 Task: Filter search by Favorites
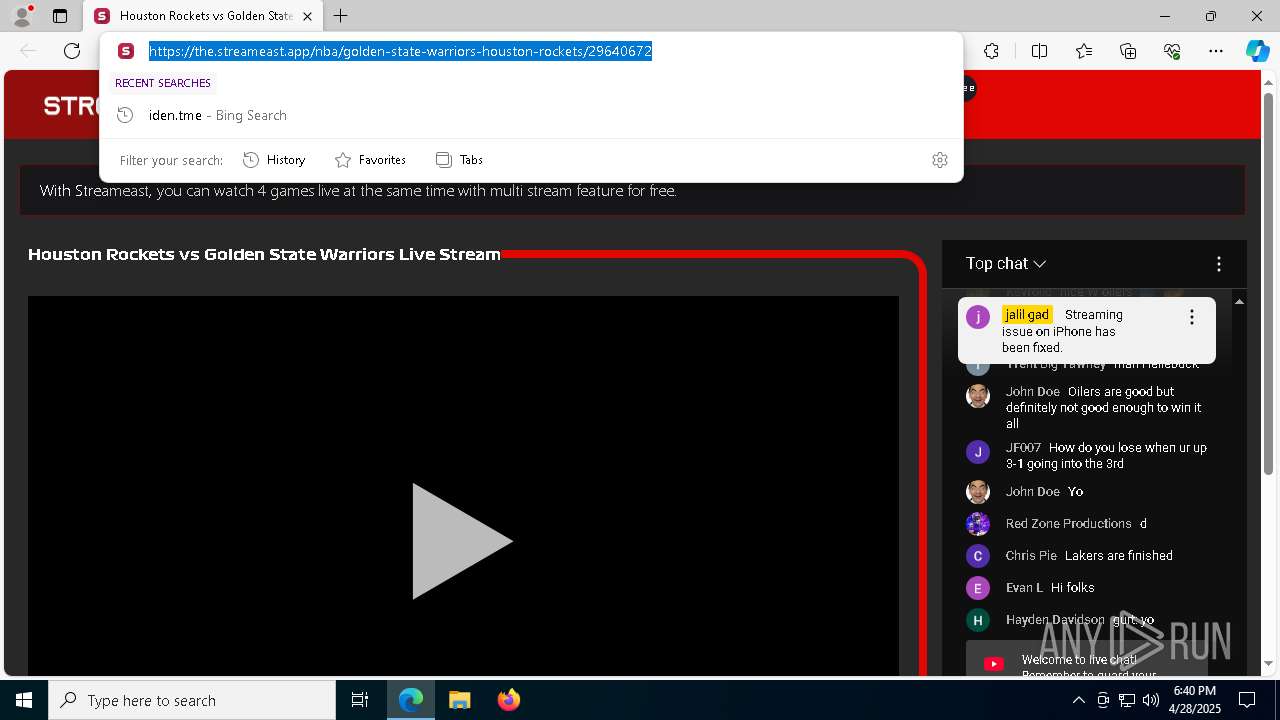(x=370, y=160)
